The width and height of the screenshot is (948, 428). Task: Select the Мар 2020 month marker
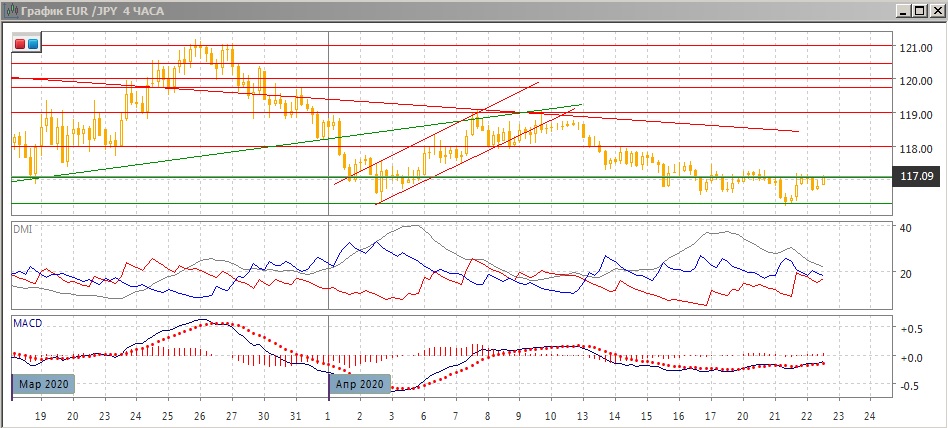point(44,384)
